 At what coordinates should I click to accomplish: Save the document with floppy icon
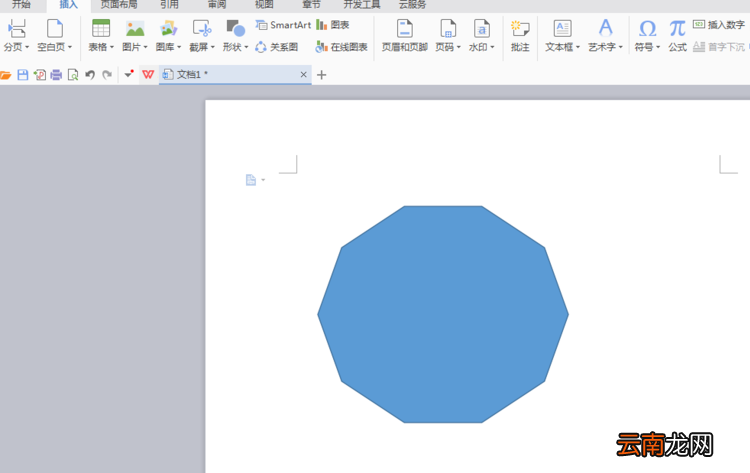point(22,75)
